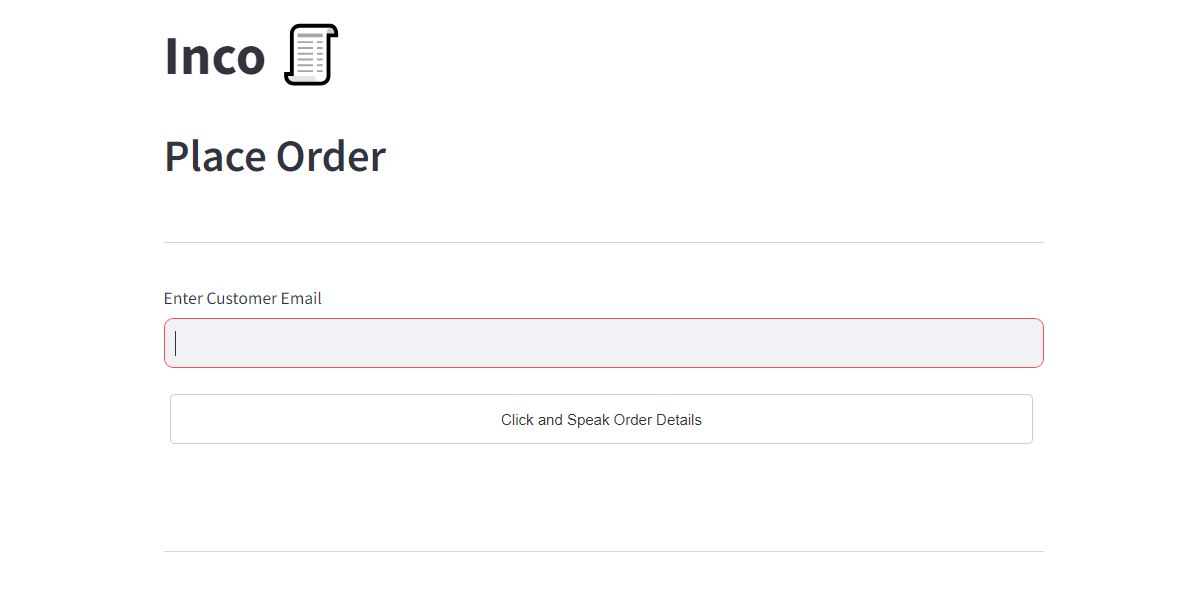Click the word Customer in the label

pyautogui.click(x=242, y=298)
